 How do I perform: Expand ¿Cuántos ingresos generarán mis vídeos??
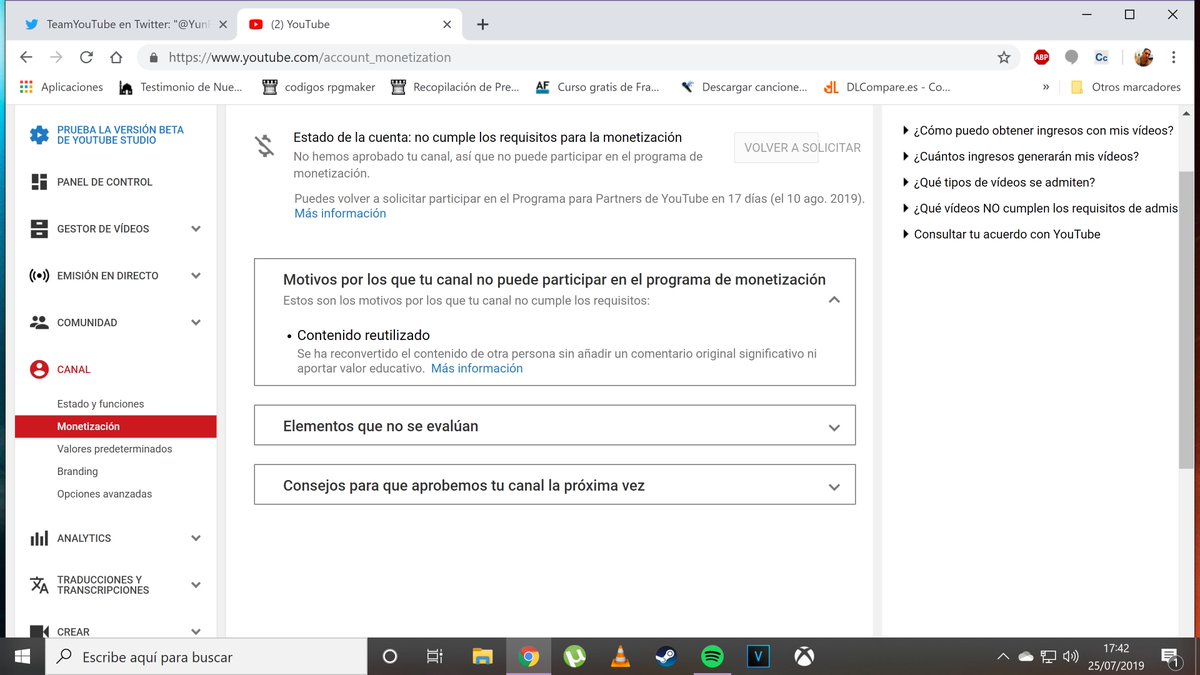point(1020,156)
